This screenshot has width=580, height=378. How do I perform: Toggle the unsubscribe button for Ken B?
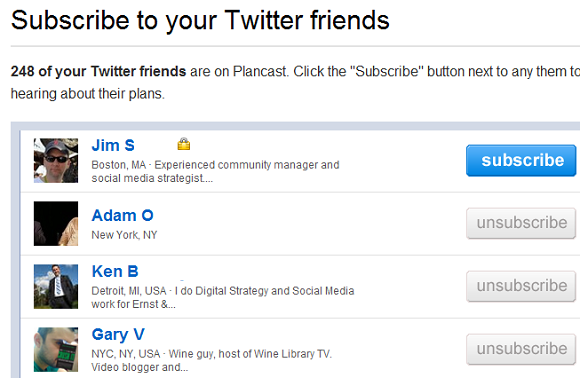pyautogui.click(x=521, y=286)
